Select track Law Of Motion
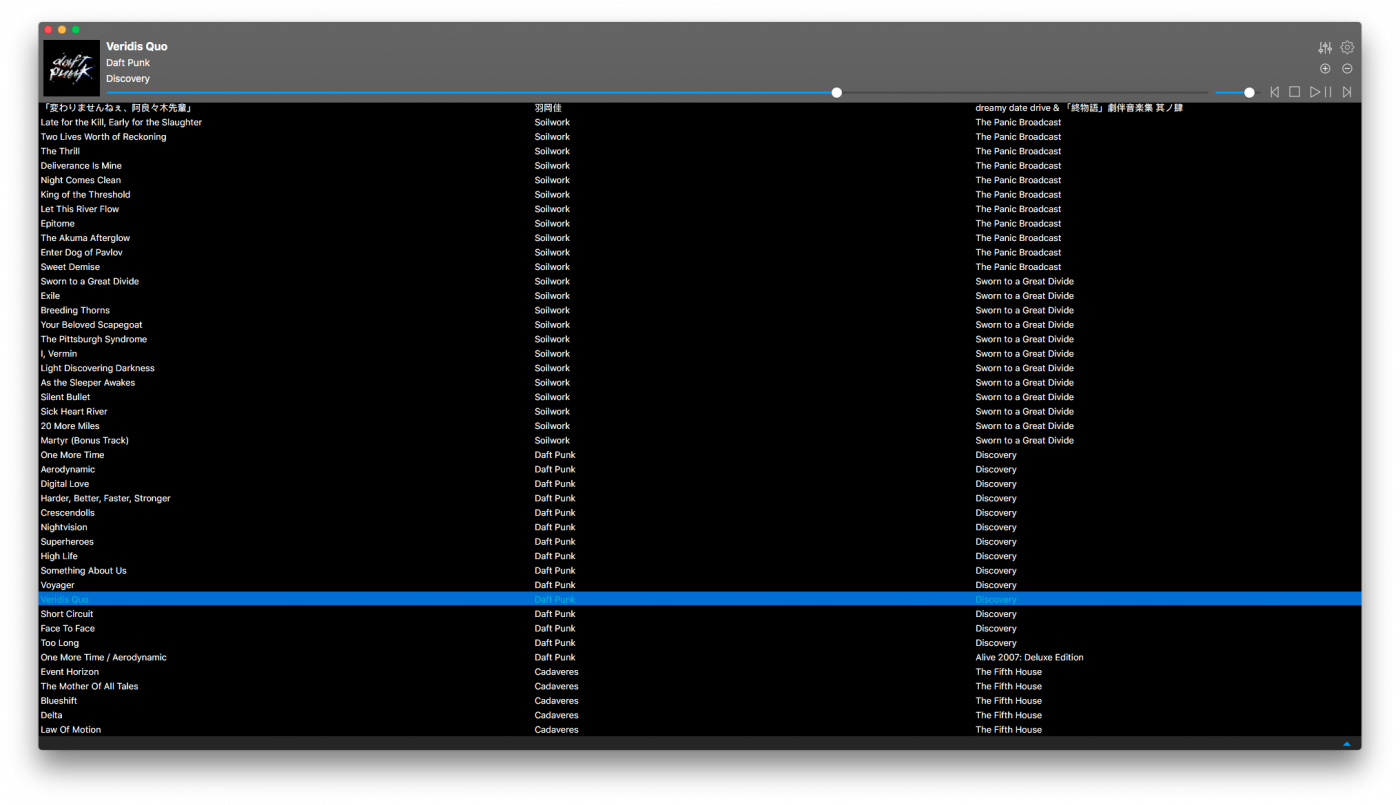Viewport: 1400px width, 805px height. click(71, 730)
